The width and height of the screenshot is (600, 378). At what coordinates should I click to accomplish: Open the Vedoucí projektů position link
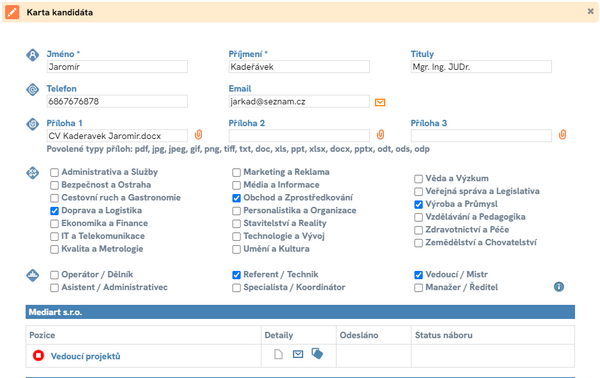click(86, 356)
